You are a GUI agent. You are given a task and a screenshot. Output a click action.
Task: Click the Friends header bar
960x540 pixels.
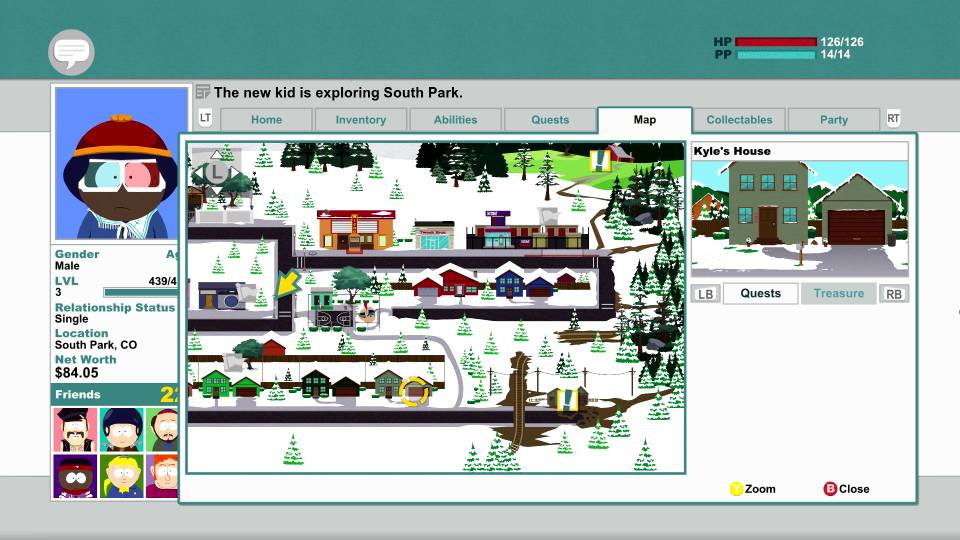114,394
